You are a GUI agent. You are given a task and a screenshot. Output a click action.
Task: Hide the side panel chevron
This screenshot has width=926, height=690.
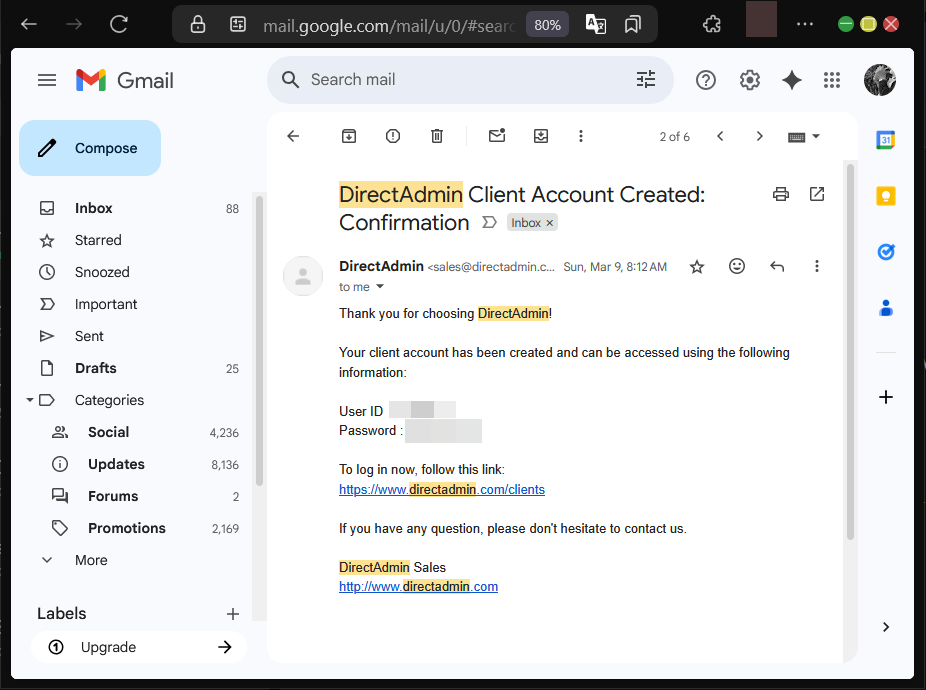click(x=885, y=627)
